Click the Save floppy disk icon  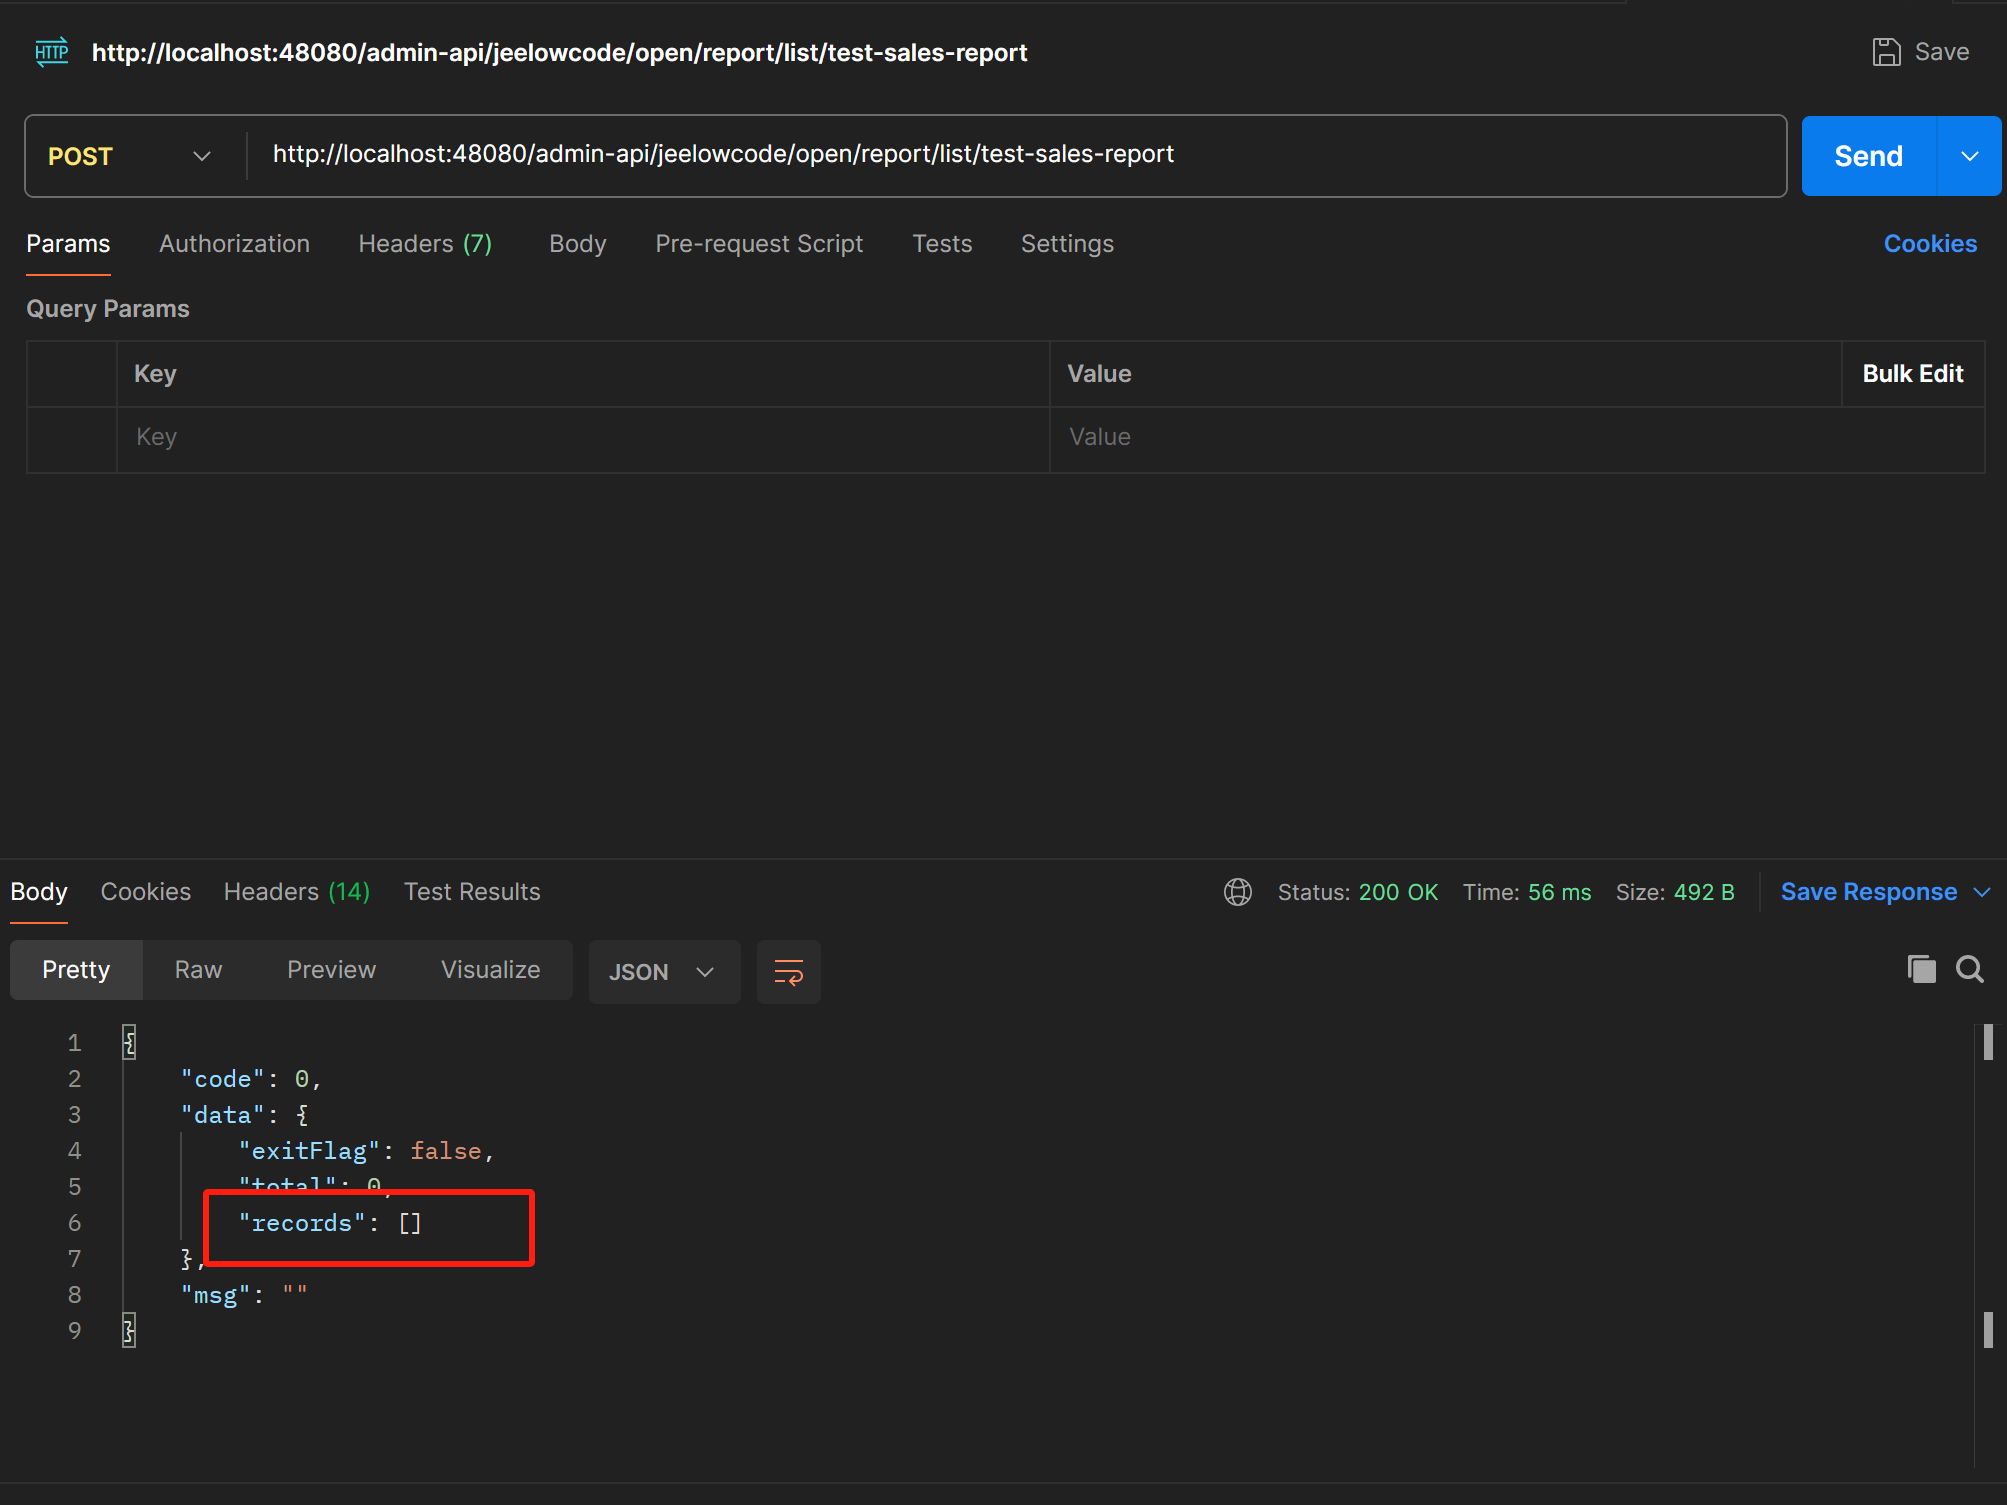coord(1886,52)
